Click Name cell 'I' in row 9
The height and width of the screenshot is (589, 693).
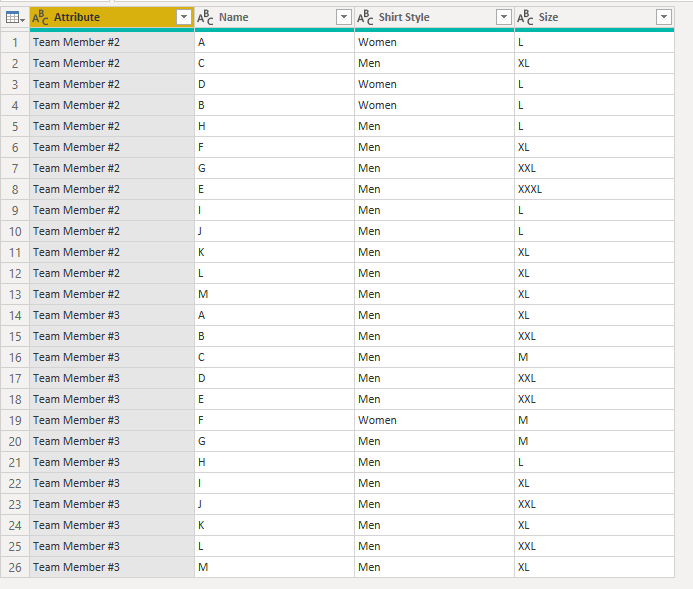click(274, 210)
